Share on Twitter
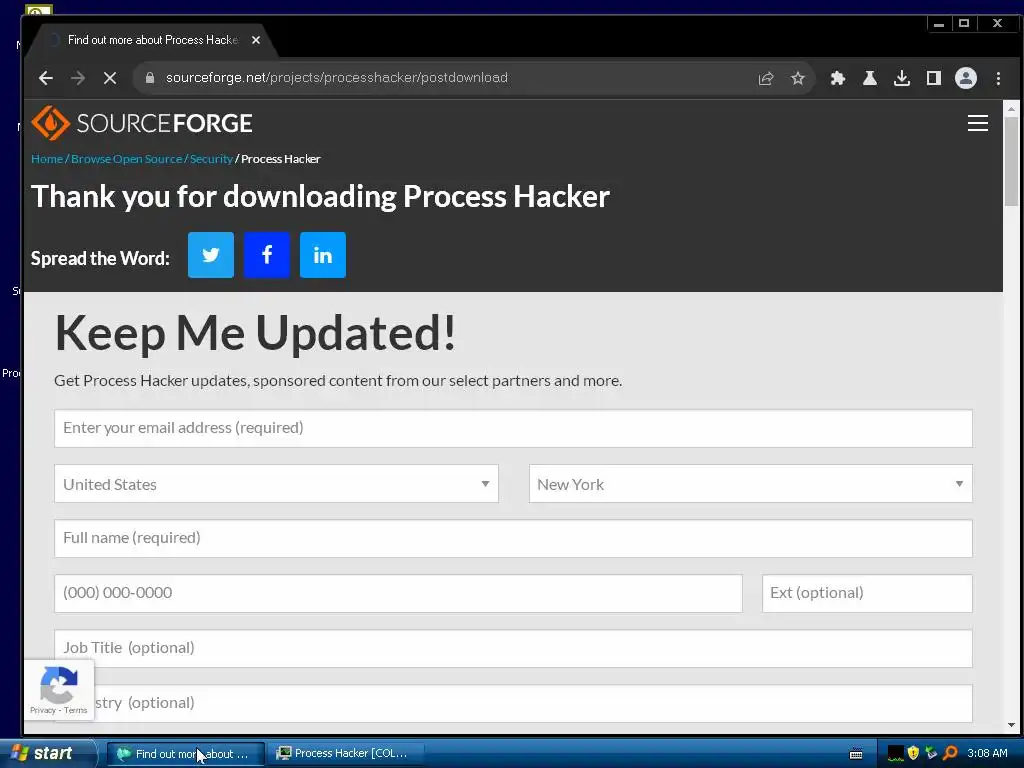Image resolution: width=1024 pixels, height=768 pixels. (x=210, y=255)
